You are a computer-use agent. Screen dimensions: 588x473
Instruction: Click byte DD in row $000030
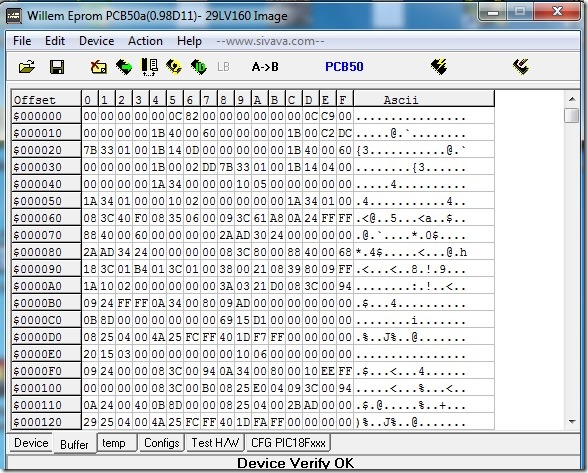pyautogui.click(x=208, y=167)
